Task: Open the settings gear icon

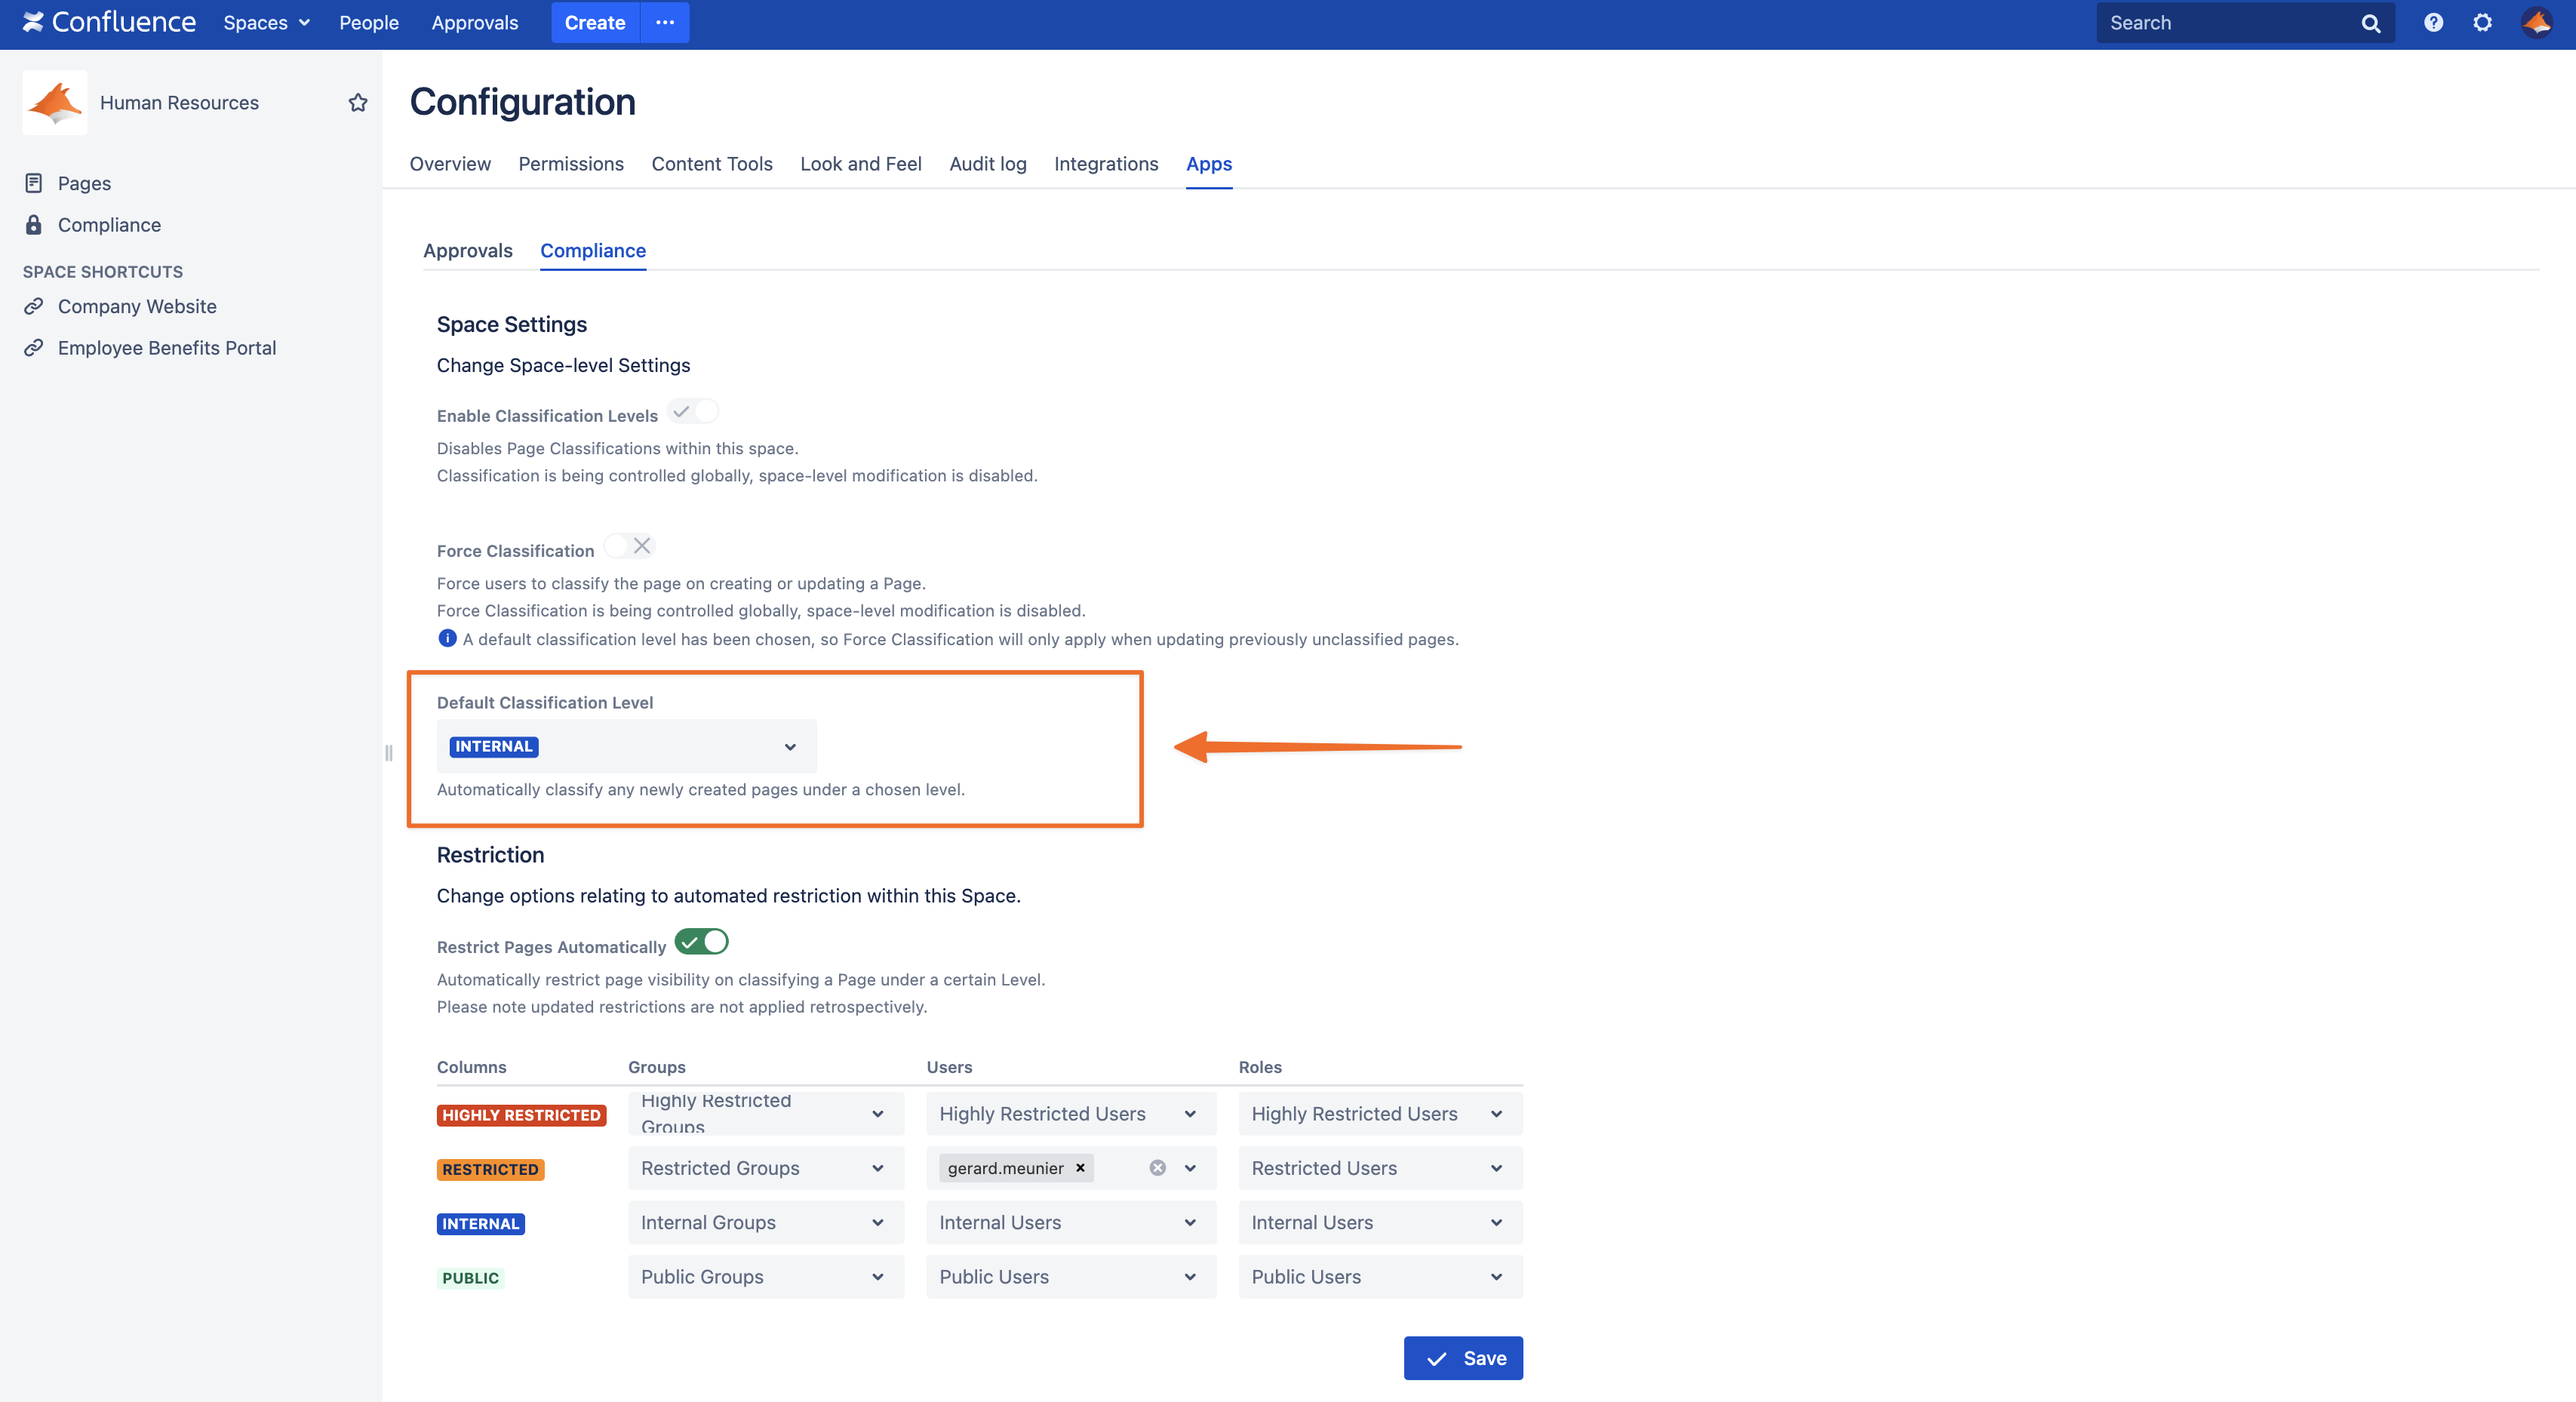Action: click(x=2482, y=22)
